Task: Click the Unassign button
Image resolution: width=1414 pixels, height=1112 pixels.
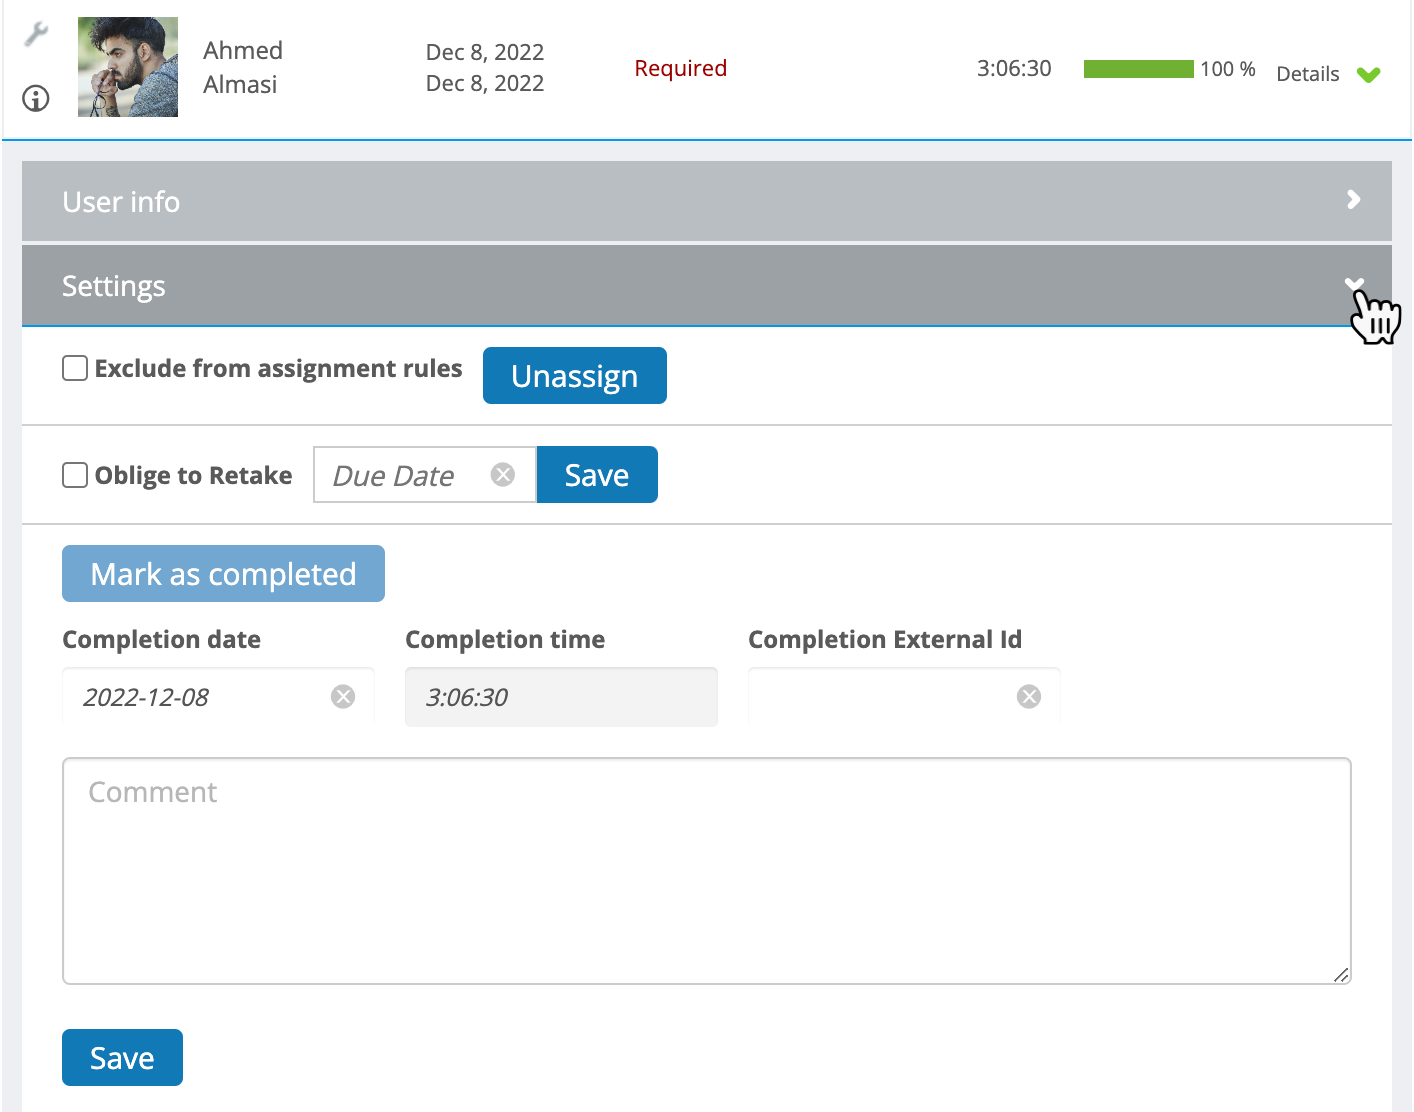Action: point(574,376)
